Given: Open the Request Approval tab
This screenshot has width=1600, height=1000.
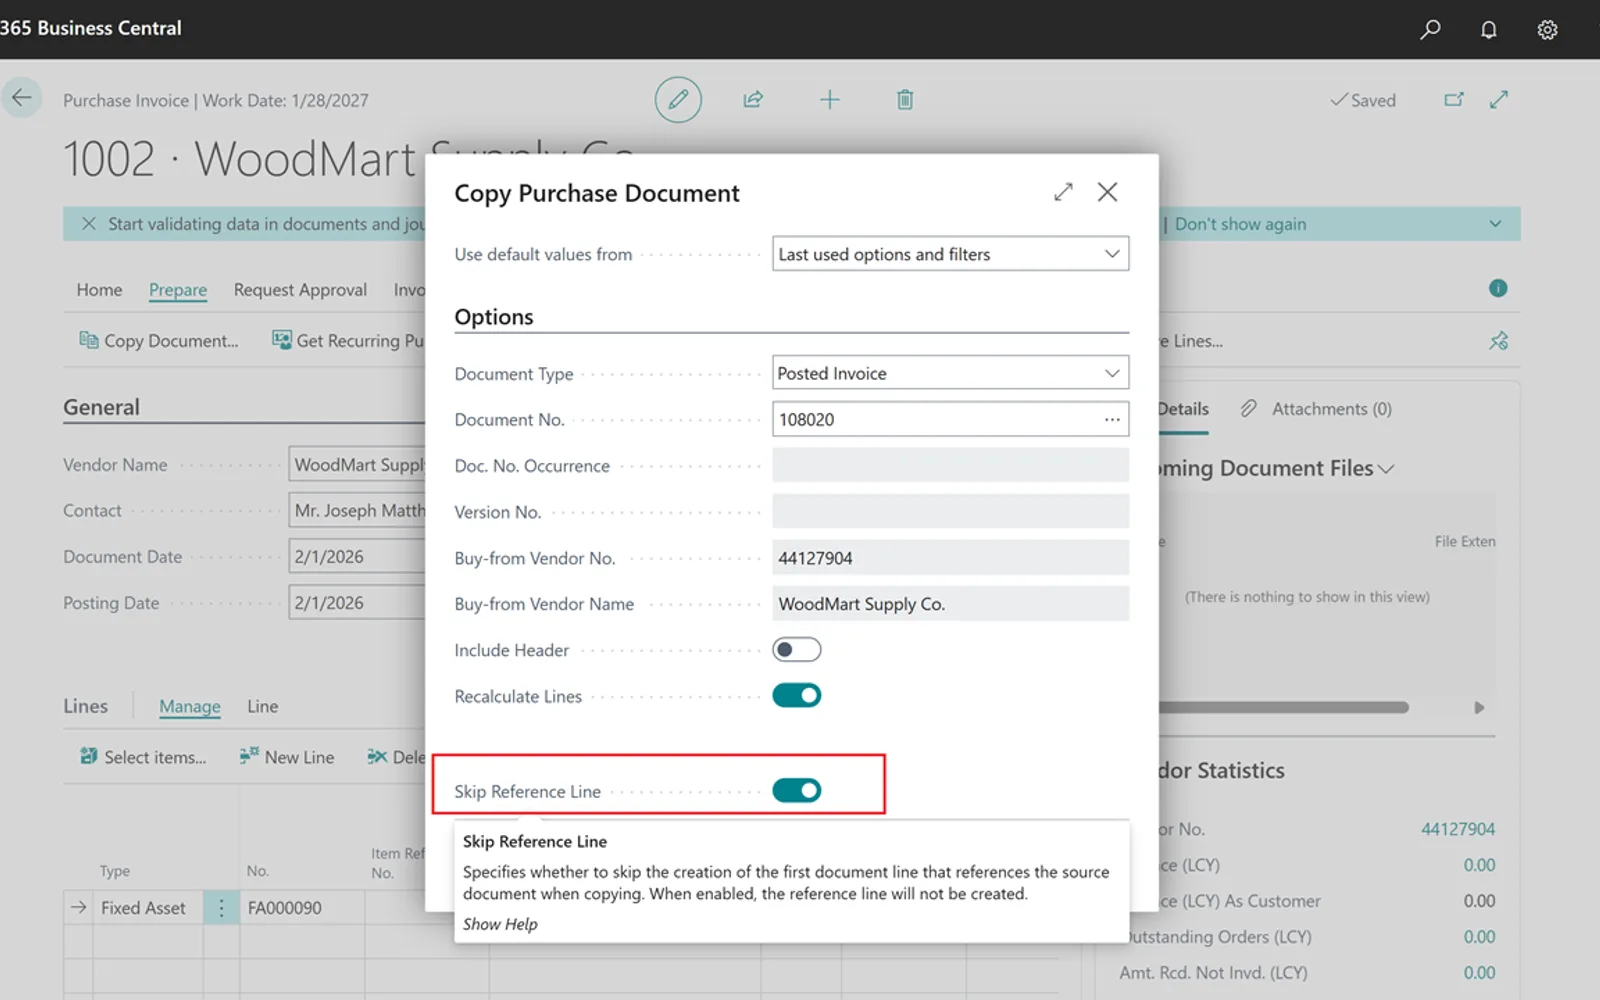Looking at the screenshot, I should tap(300, 290).
